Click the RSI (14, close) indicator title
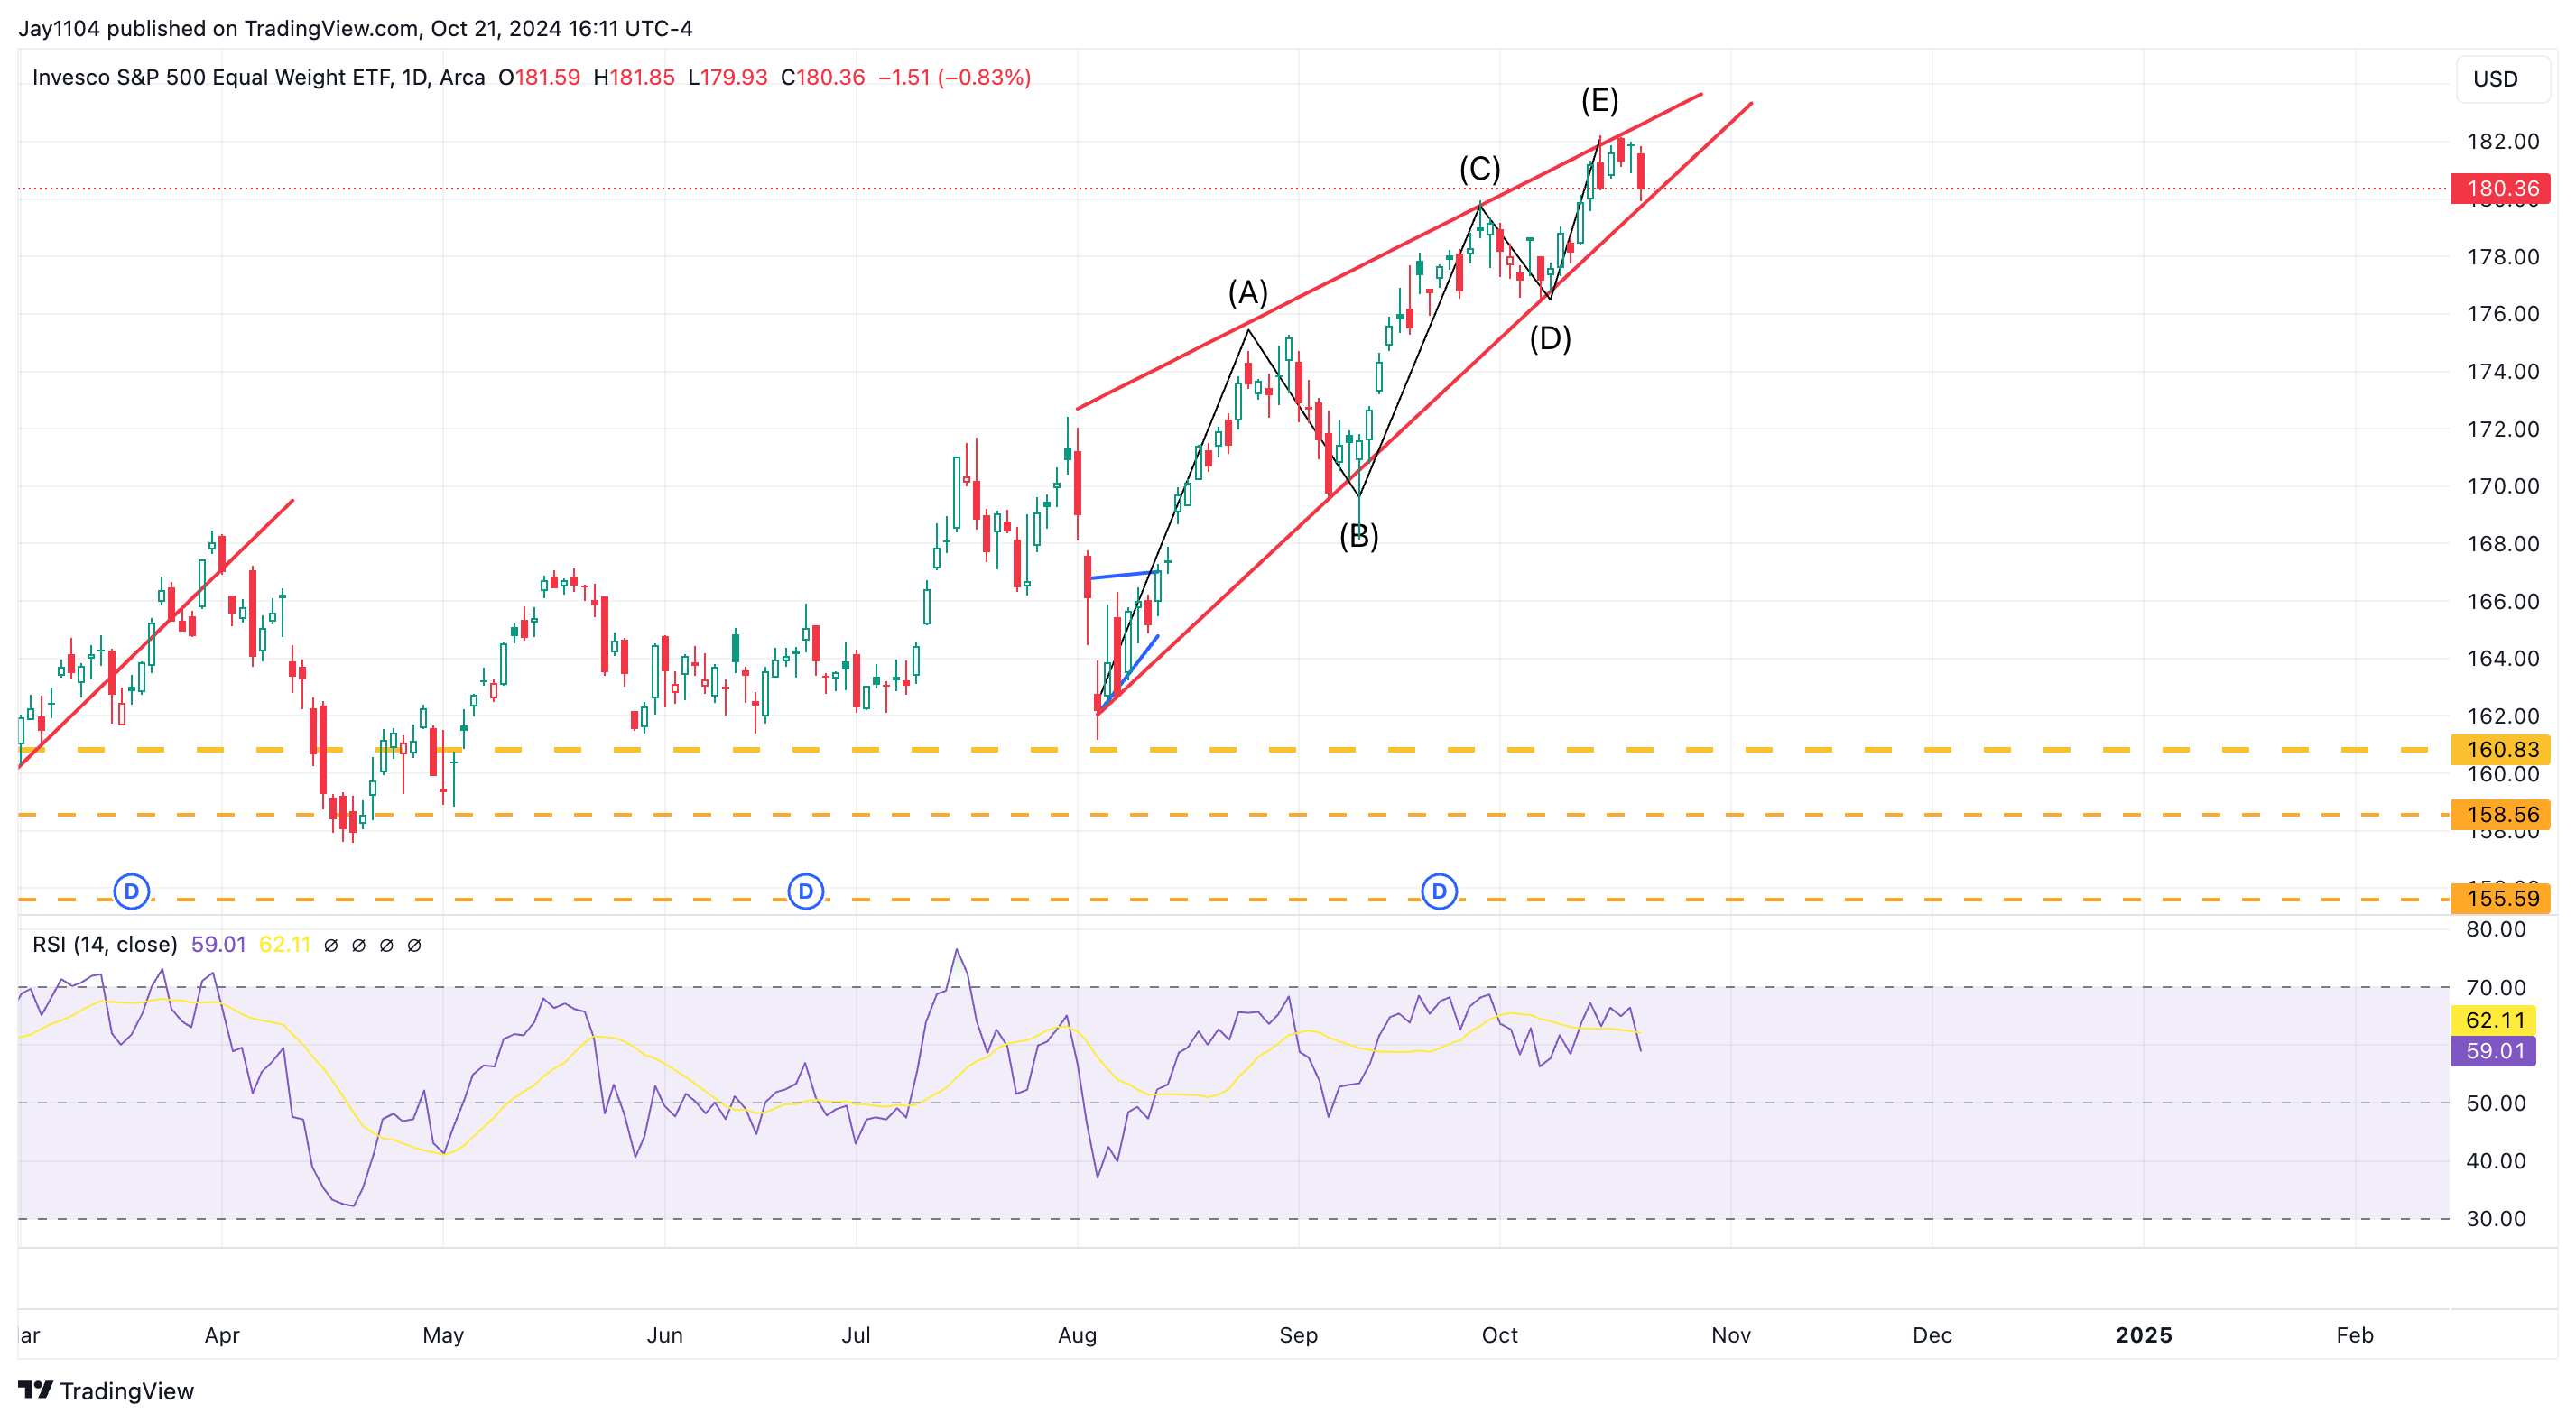The image size is (2576, 1422). (x=105, y=945)
